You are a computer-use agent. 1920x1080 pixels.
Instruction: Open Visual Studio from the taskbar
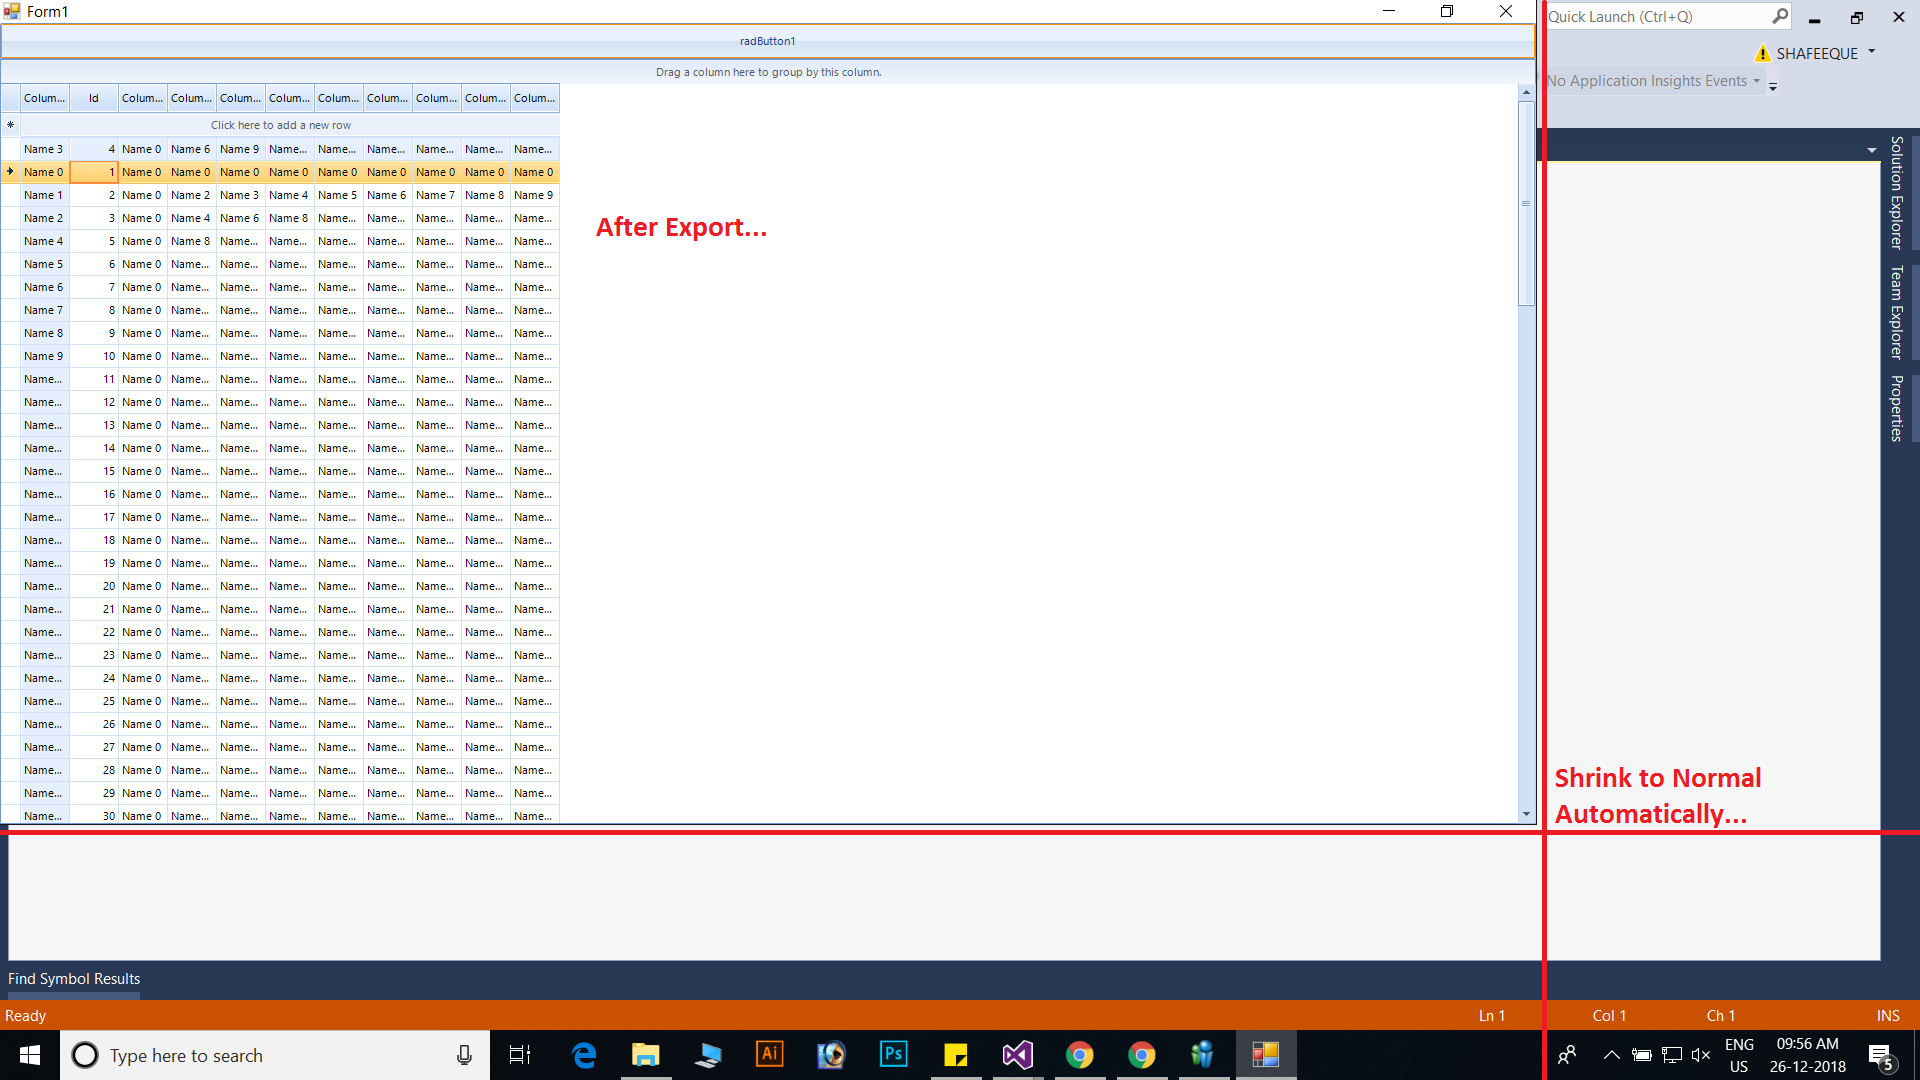coord(1017,1055)
